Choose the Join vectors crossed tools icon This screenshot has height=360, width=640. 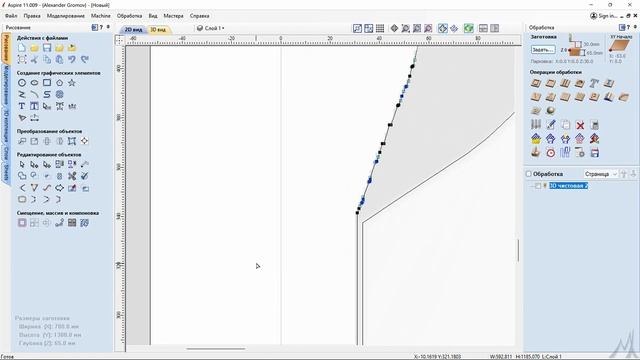pos(72,176)
